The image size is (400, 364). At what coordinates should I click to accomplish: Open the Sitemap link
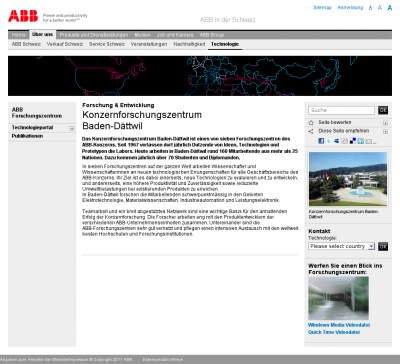[x=322, y=7]
